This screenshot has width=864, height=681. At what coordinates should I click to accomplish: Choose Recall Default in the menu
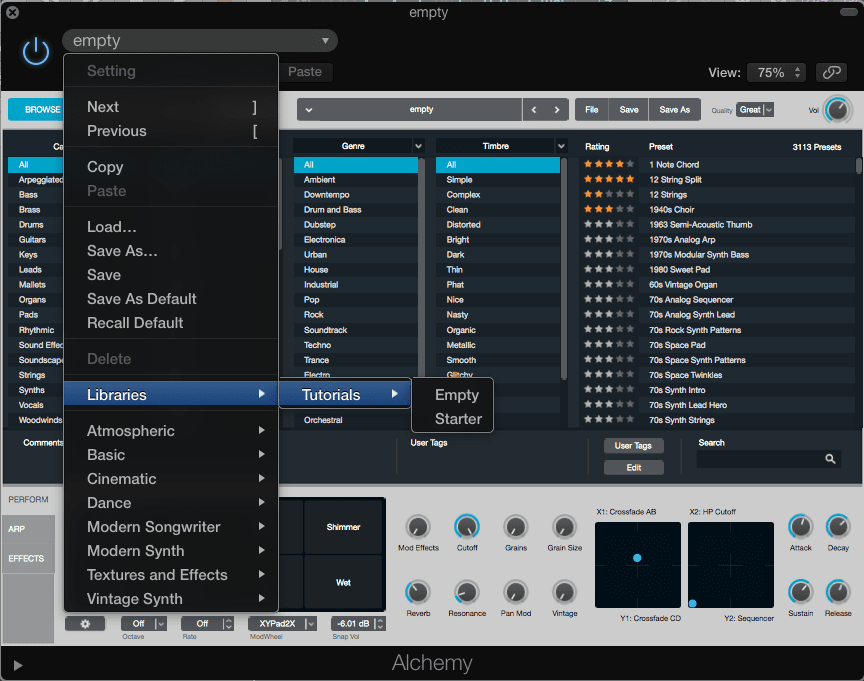tap(171, 323)
